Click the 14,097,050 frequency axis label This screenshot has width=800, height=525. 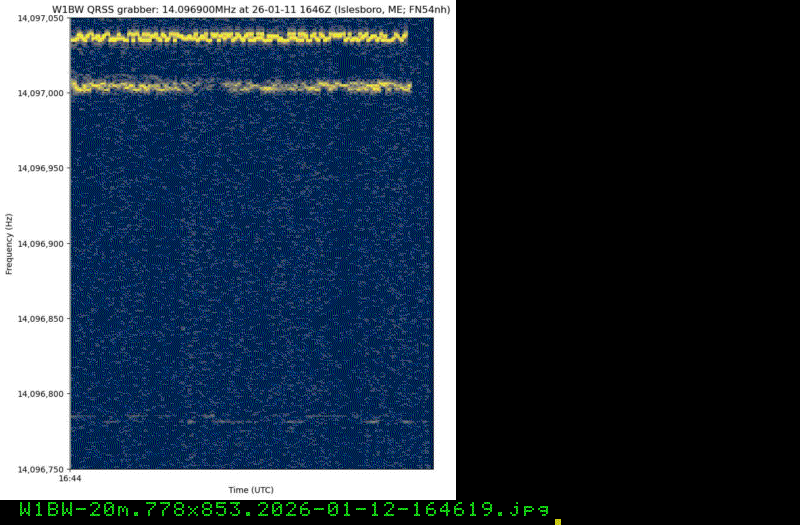point(41,18)
